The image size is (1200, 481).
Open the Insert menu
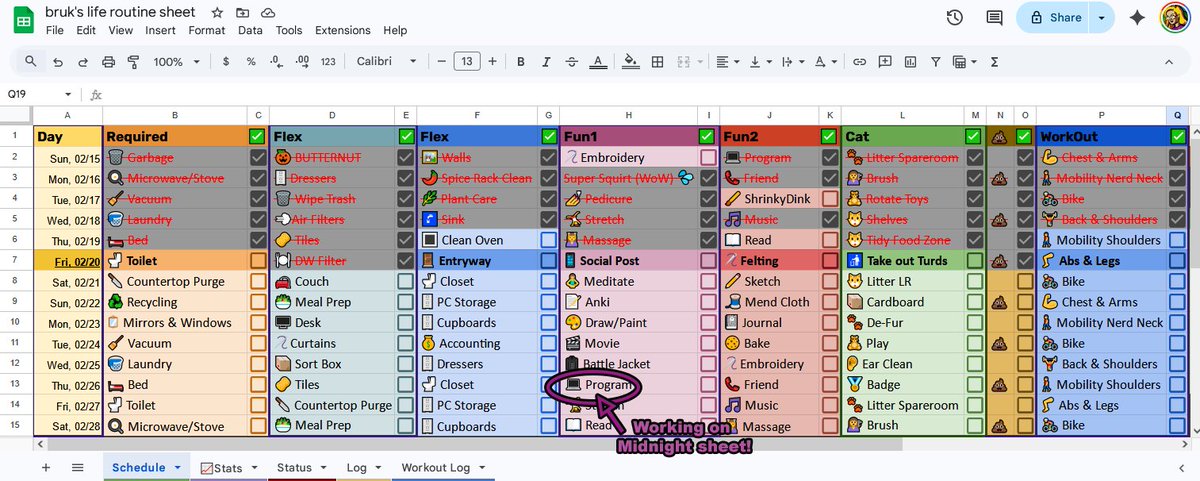[160, 30]
